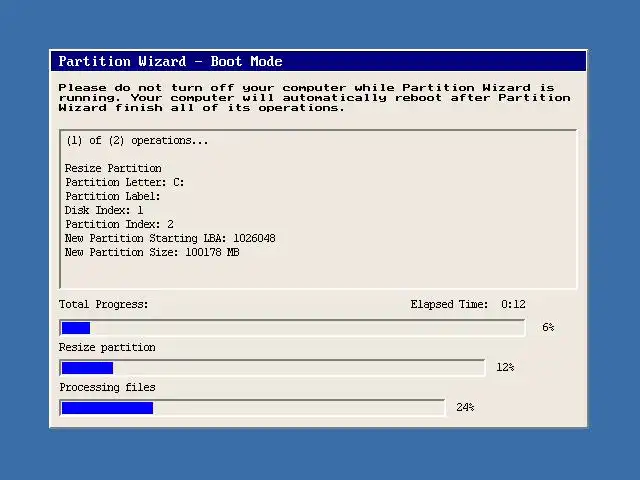Screen dimensions: 640x480
Task: Click the "Resize Partition" operation heading
Action: click(x=113, y=168)
